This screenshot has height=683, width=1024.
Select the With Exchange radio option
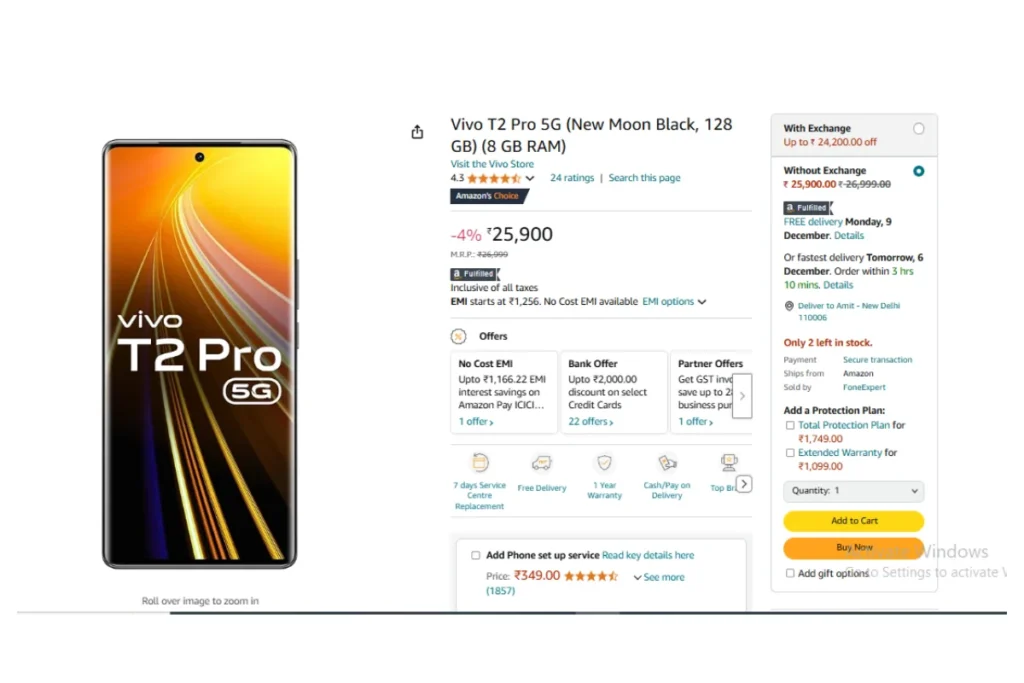(x=918, y=129)
